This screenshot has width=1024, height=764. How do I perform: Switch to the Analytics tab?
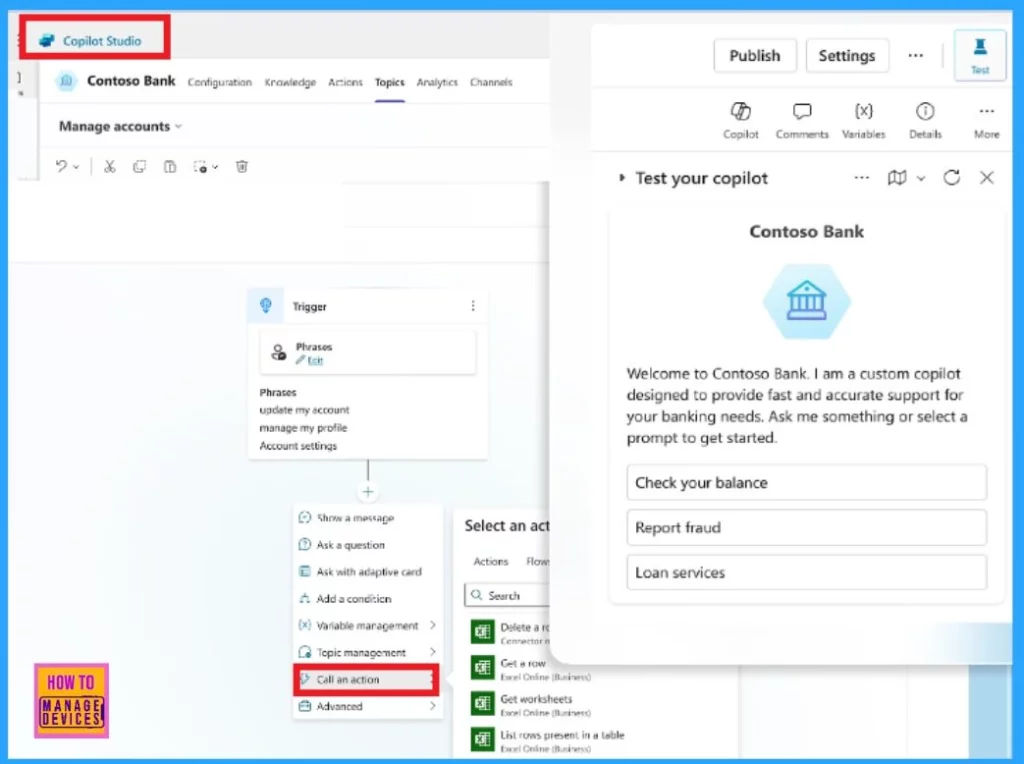437,82
